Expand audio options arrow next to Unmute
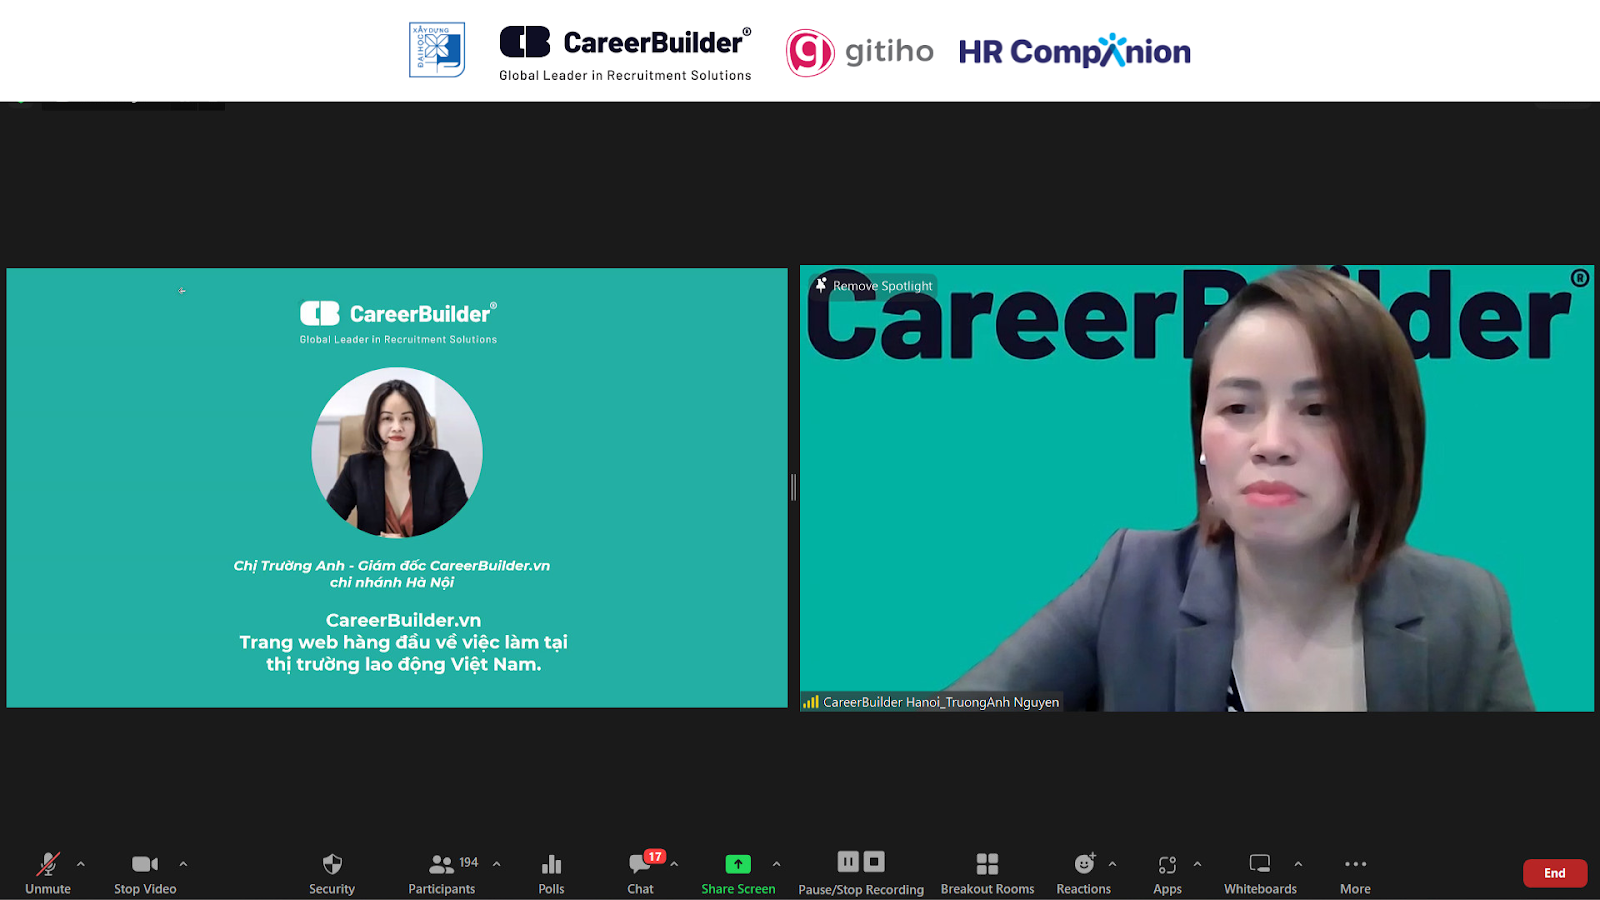This screenshot has width=1600, height=900. (81, 864)
